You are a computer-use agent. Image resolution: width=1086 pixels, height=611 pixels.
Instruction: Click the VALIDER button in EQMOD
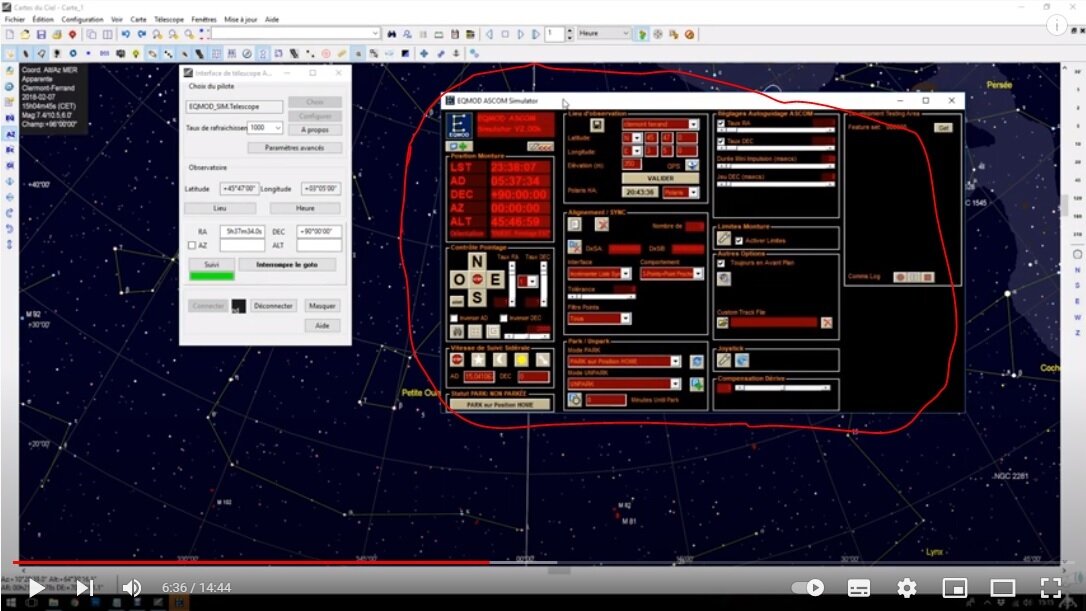[660, 179]
